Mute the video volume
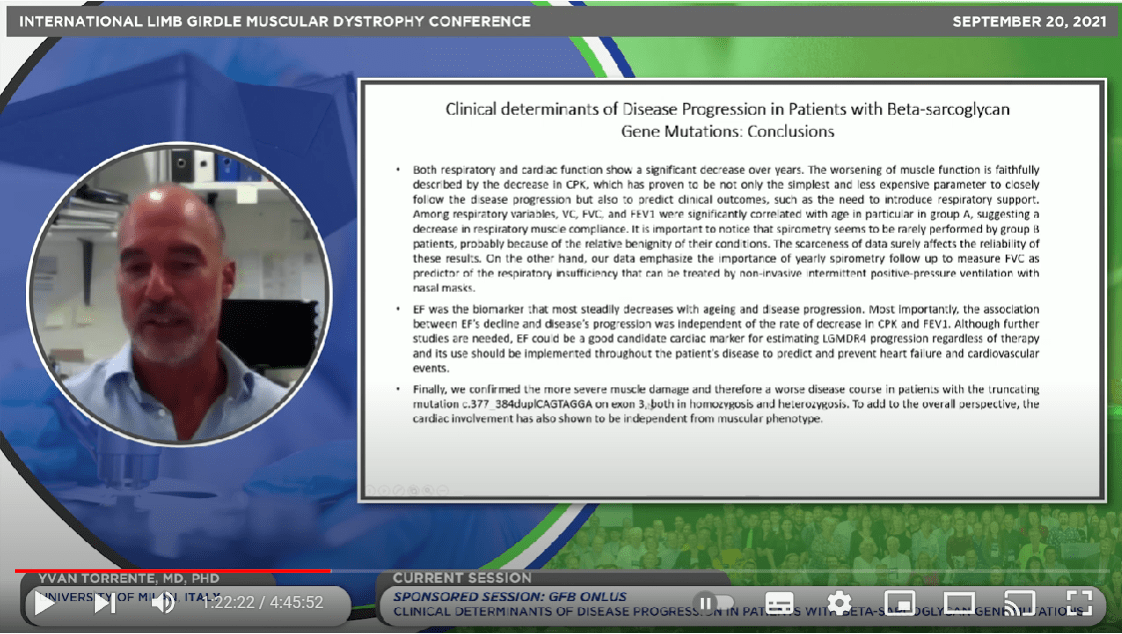Viewport: 1122px width, 634px height. pyautogui.click(x=164, y=603)
